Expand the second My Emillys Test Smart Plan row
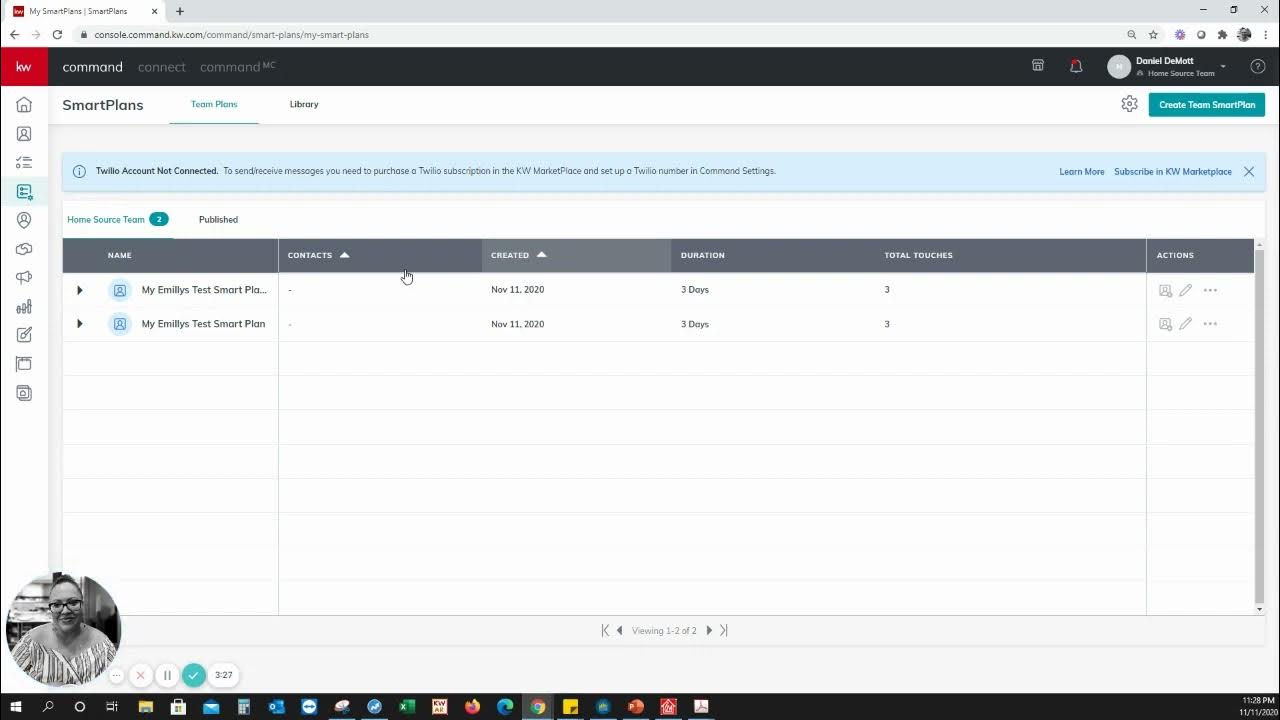Viewport: 1280px width, 720px height. [80, 324]
